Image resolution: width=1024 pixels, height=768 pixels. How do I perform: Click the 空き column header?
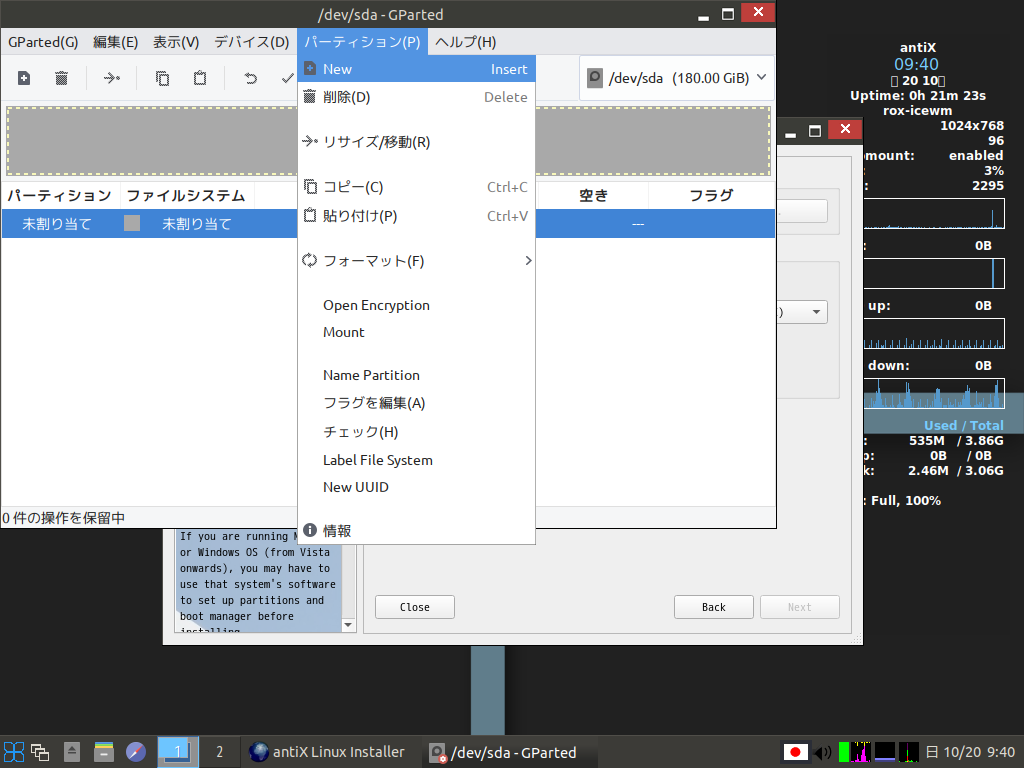pyautogui.click(x=593, y=196)
